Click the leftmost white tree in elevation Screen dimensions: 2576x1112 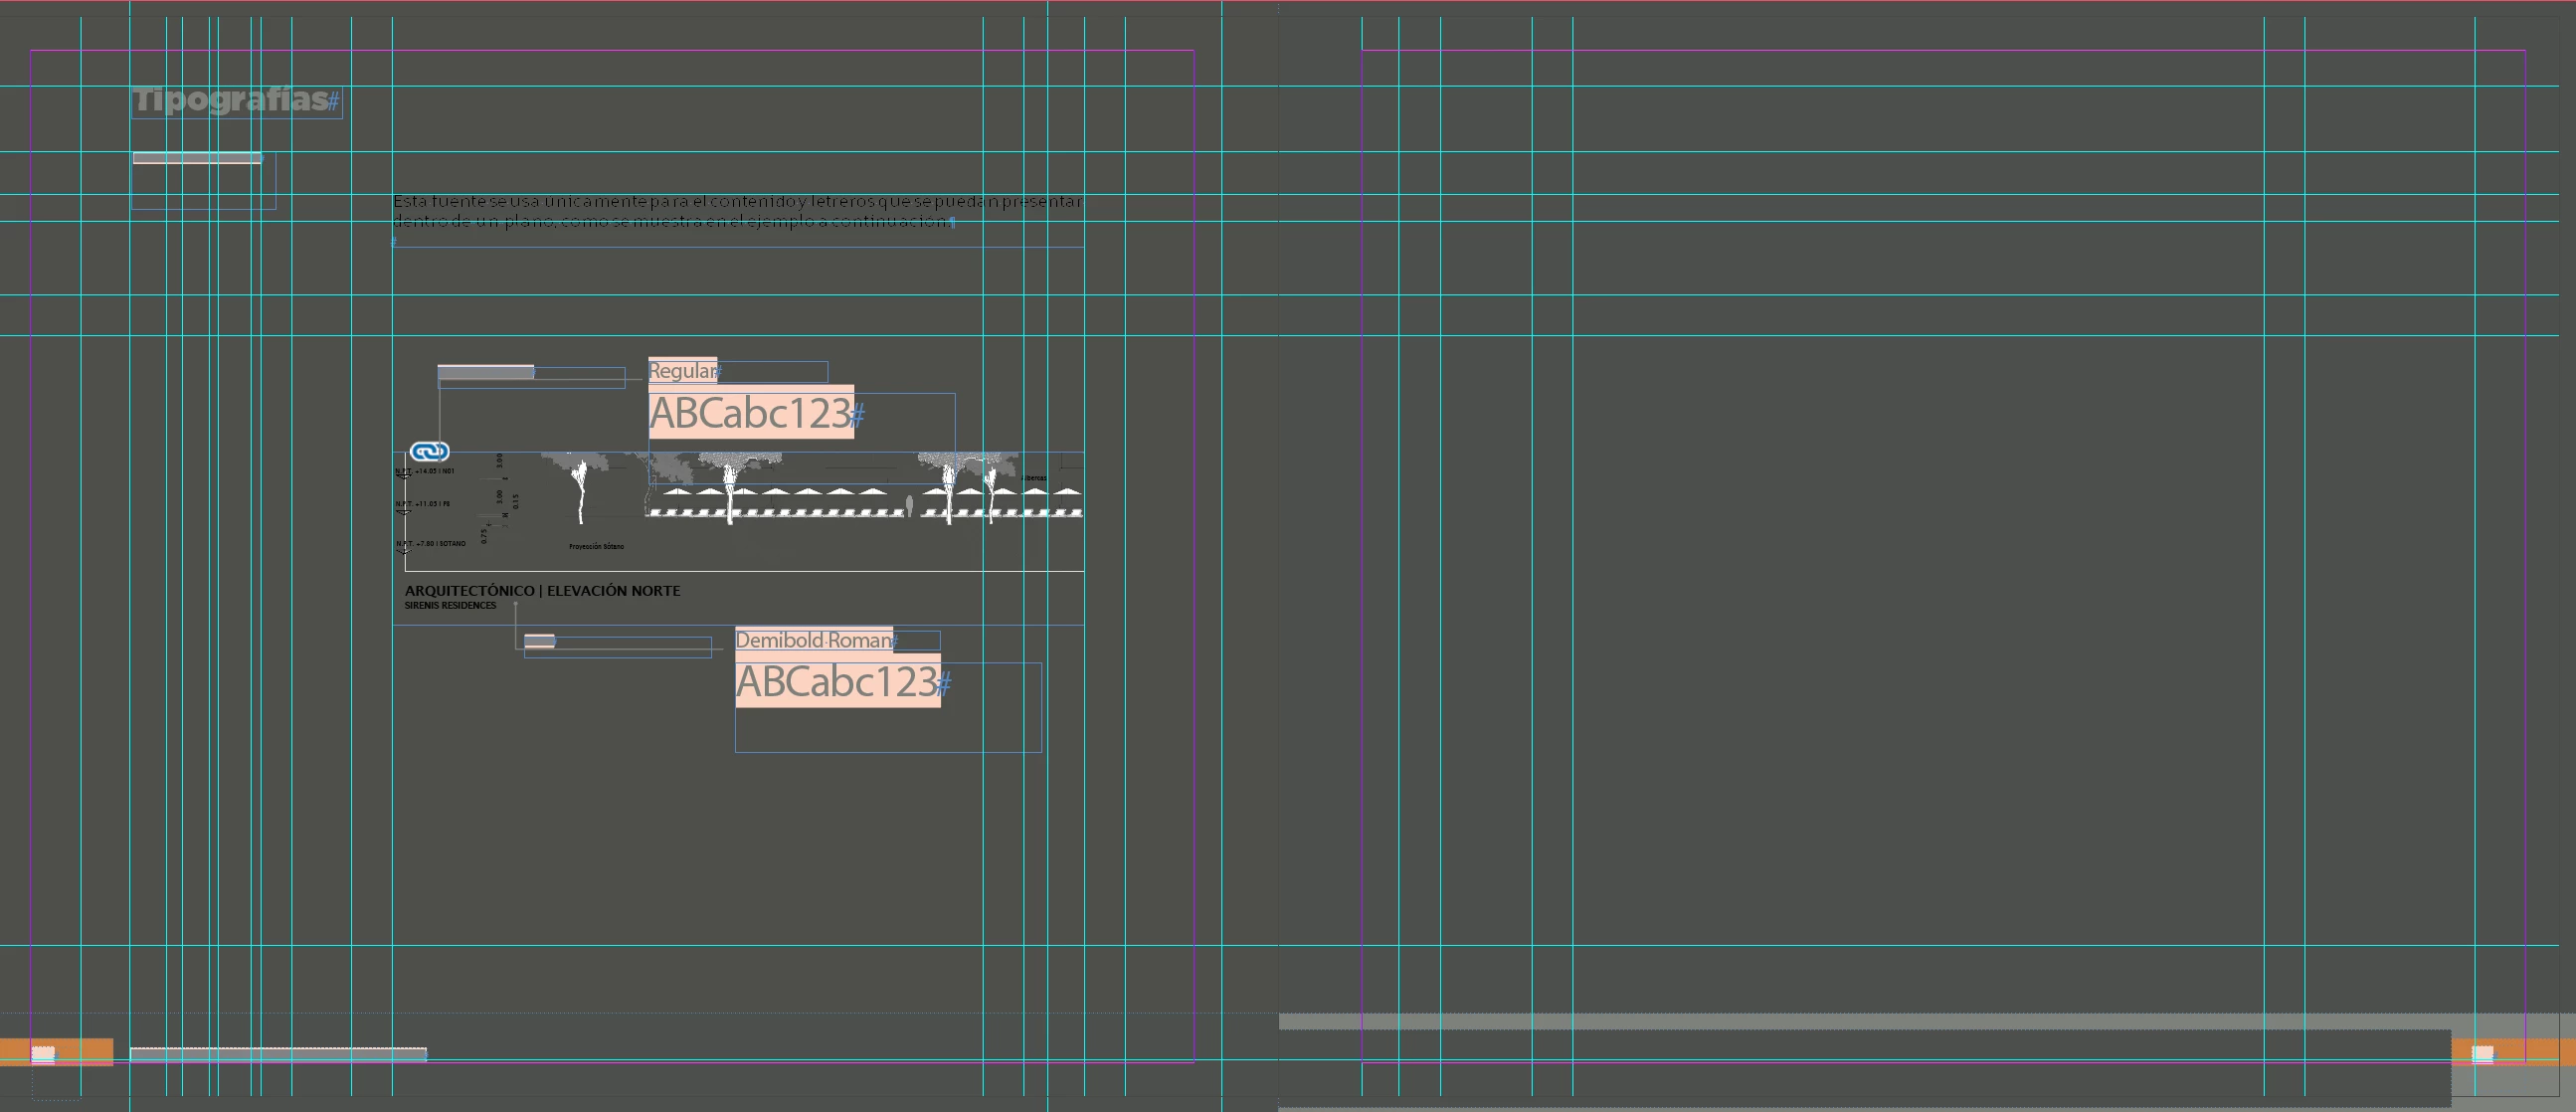(x=580, y=490)
